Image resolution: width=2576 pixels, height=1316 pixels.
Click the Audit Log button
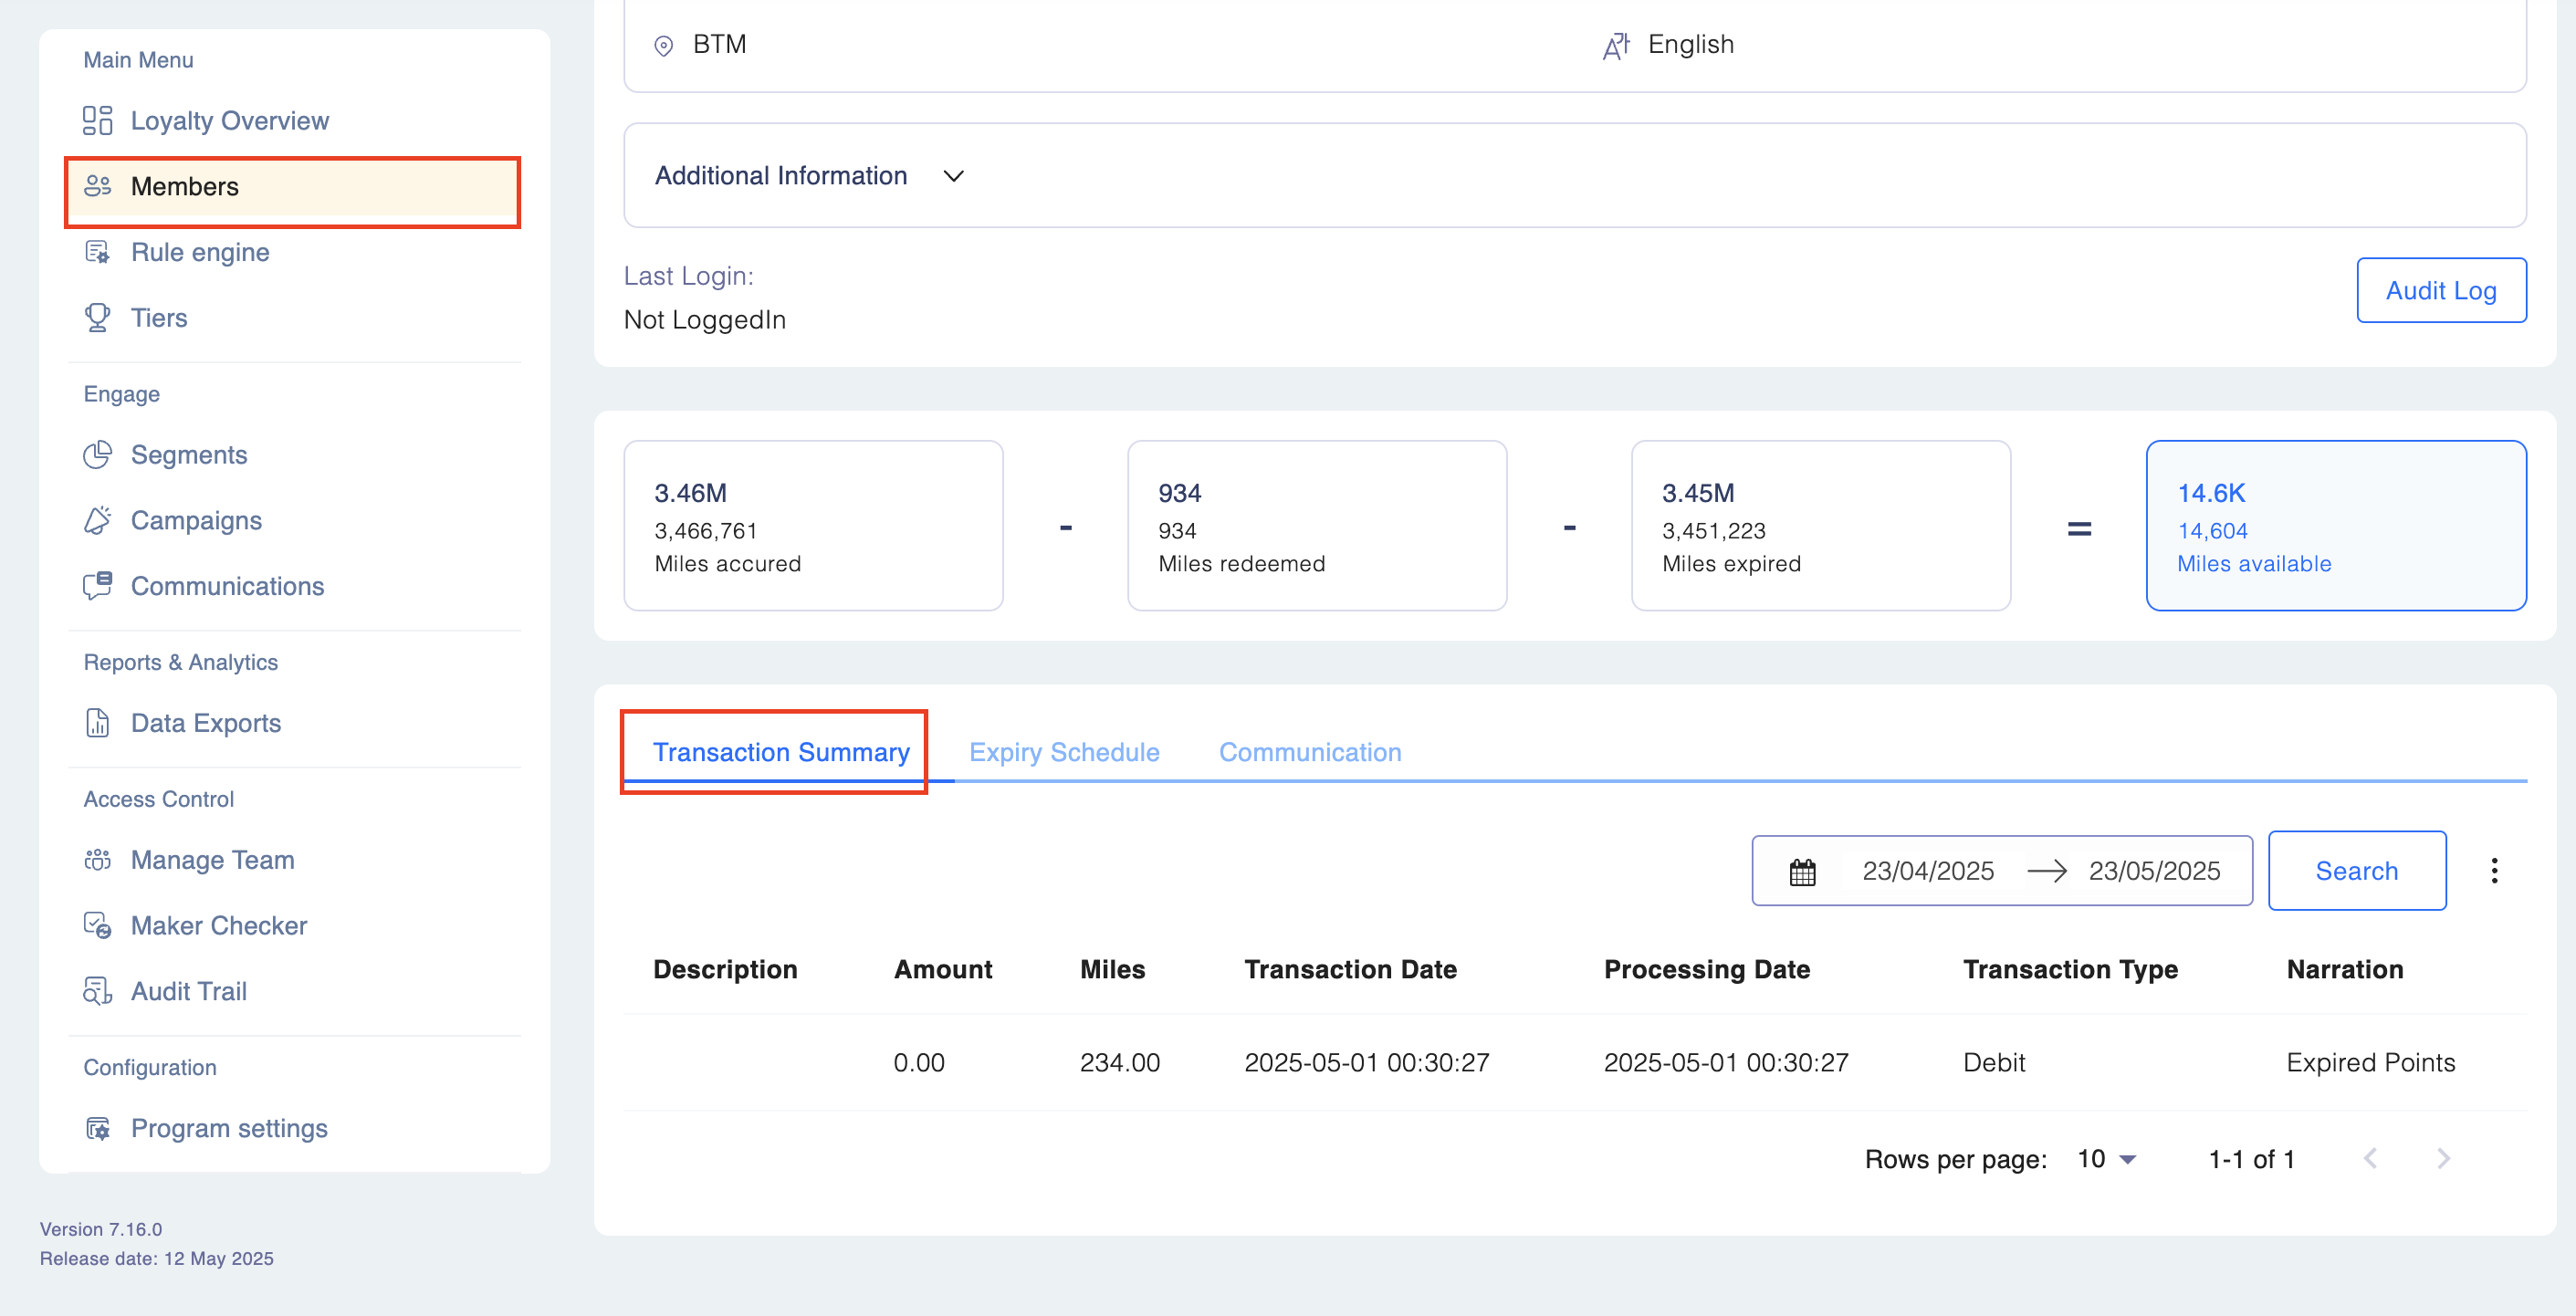point(2440,291)
